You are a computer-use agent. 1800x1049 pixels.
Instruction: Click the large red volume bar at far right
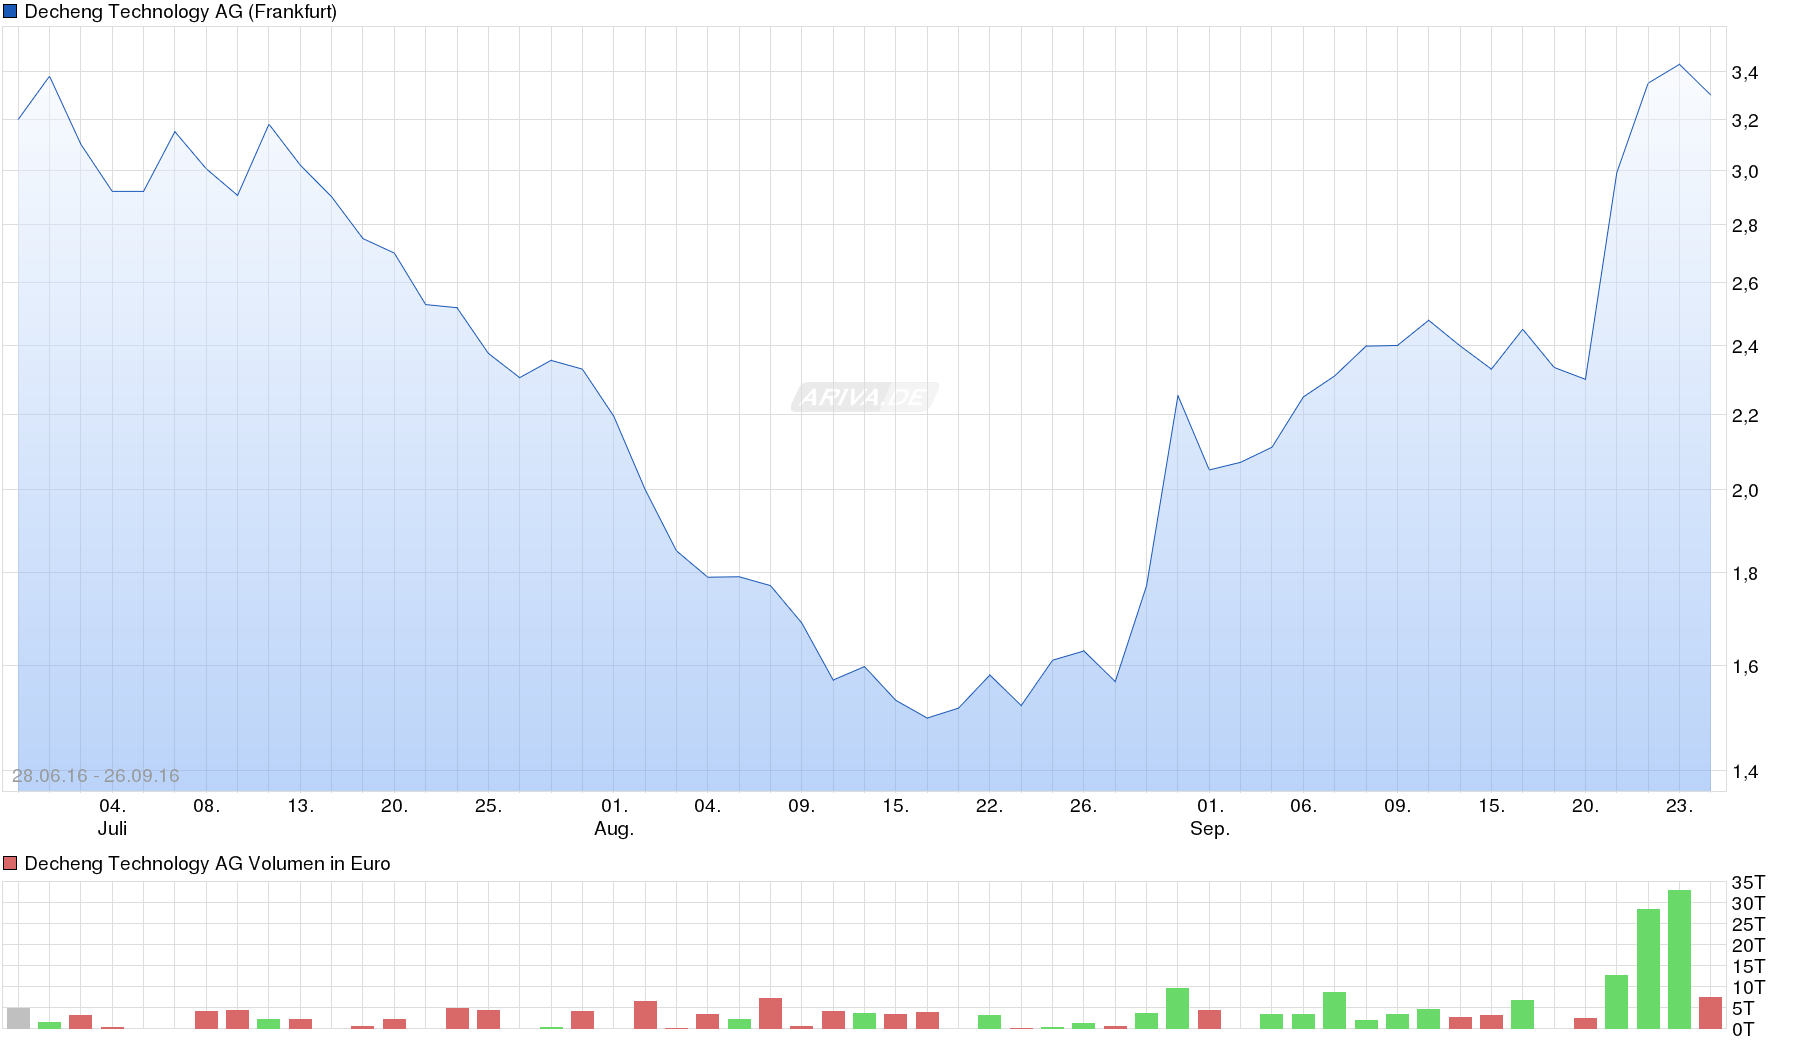[1710, 1010]
